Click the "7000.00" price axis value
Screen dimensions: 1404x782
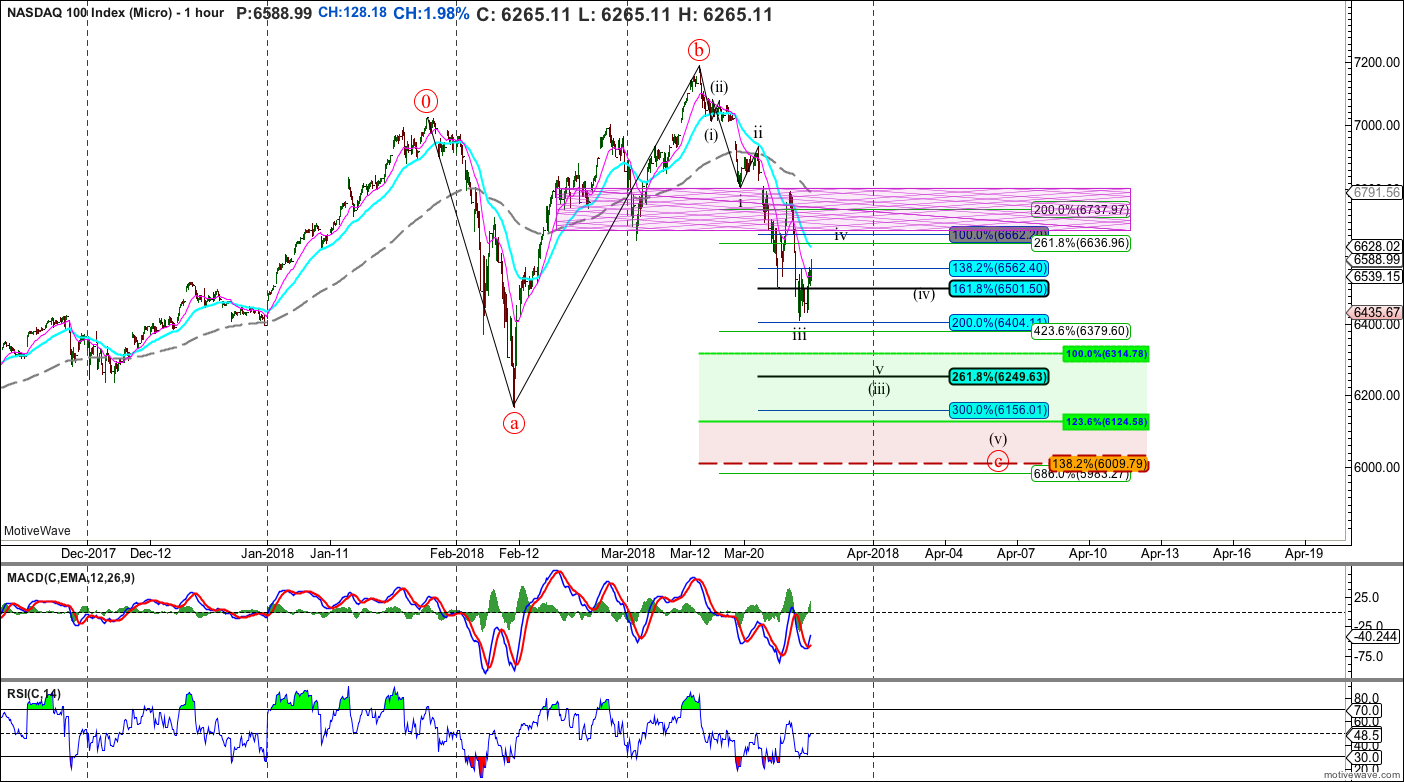pyautogui.click(x=1375, y=125)
